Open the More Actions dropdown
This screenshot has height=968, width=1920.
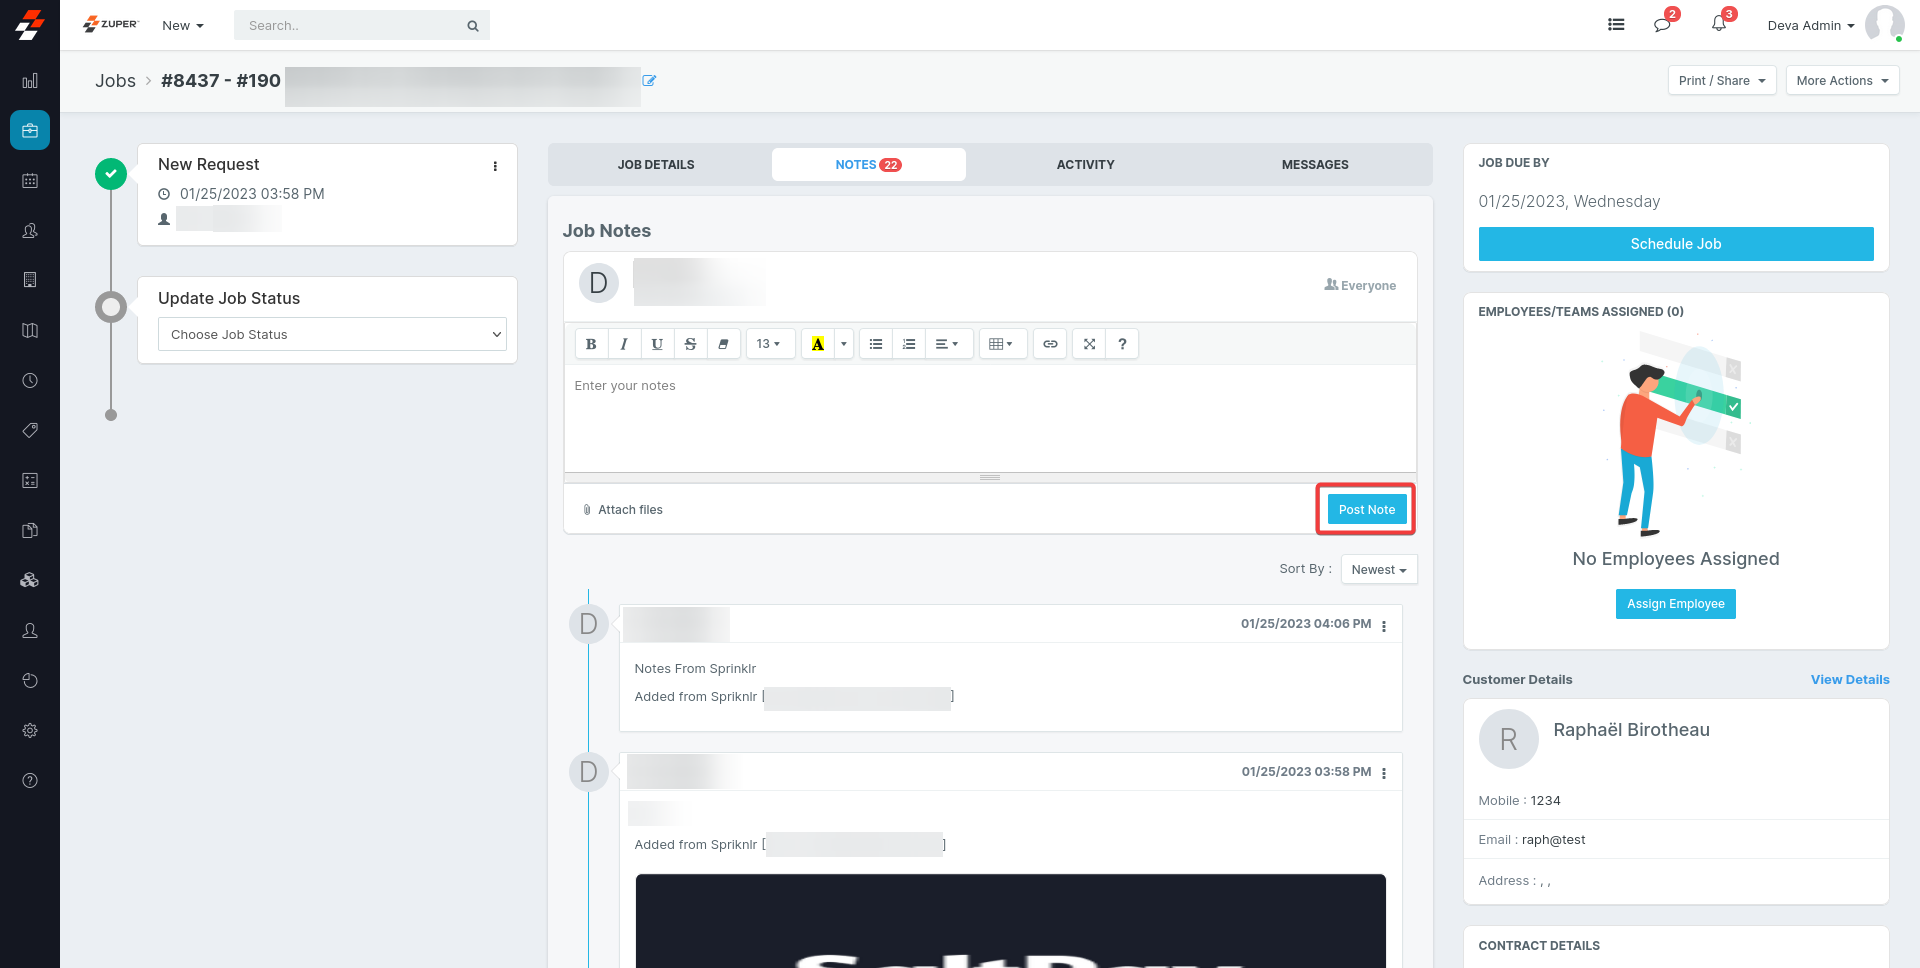[x=1842, y=81]
